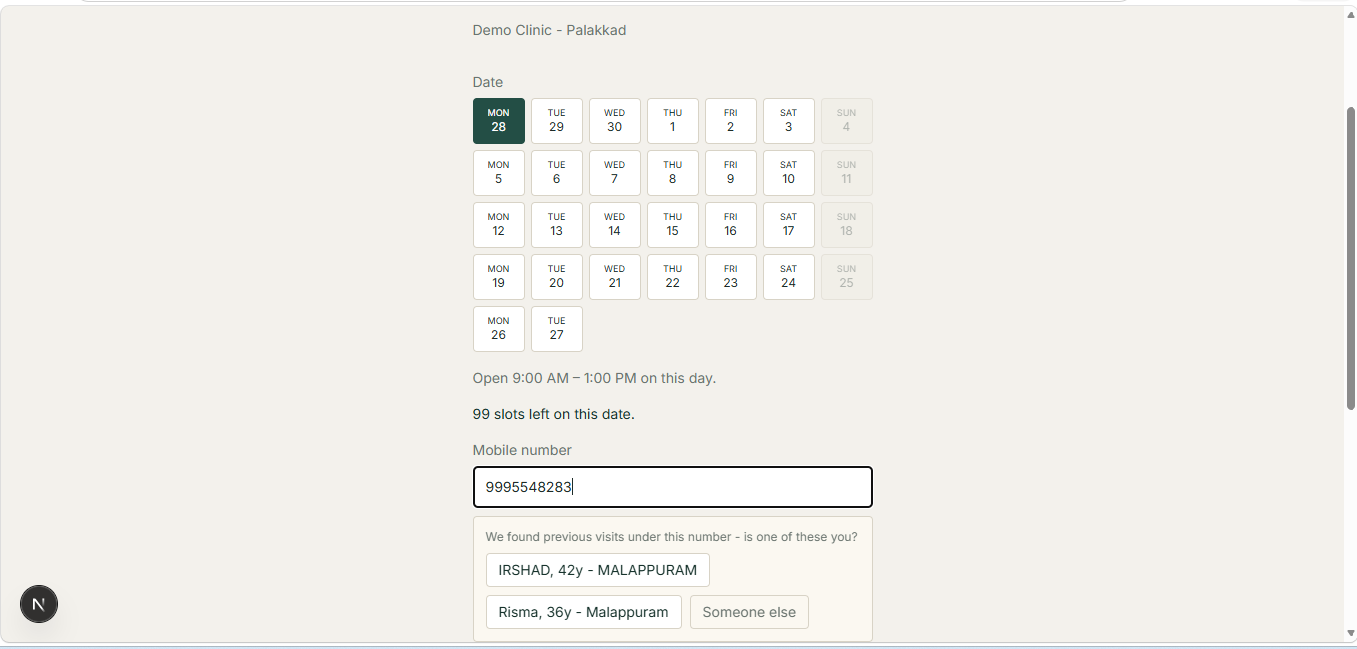Open the Next.js dev tools round icon
Screen dimensions: 1357x649
(39, 604)
